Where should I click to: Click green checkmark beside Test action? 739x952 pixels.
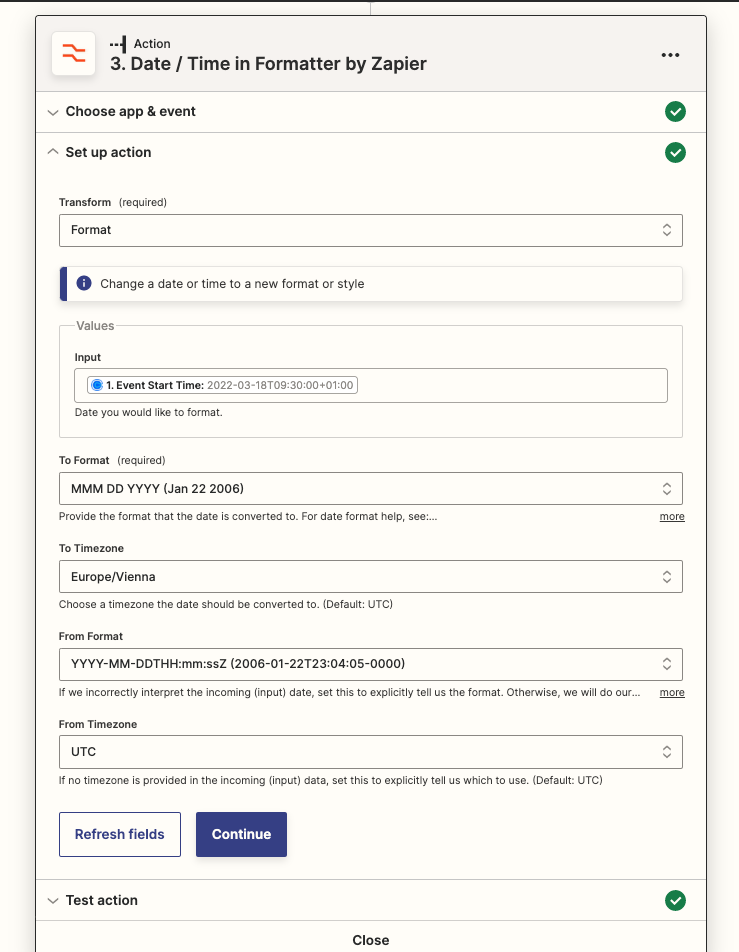(675, 900)
